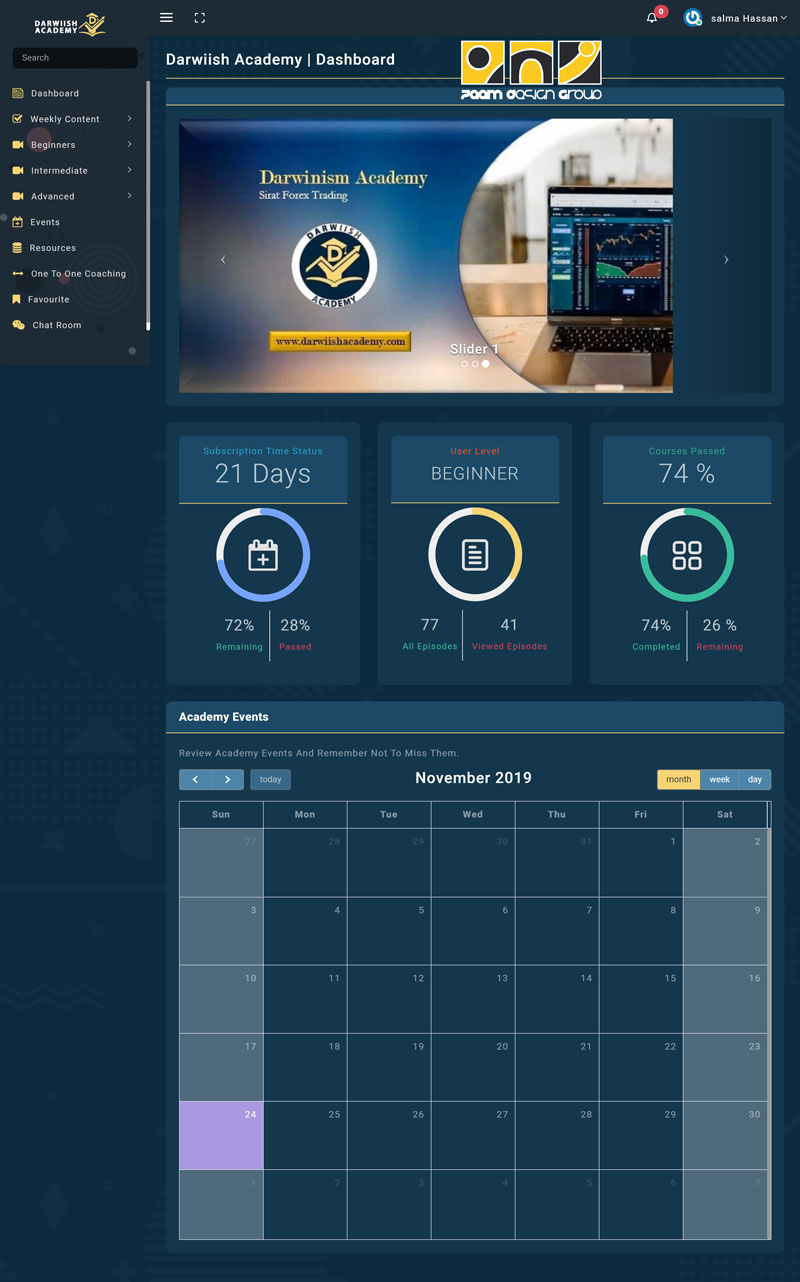Viewport: 800px width, 1282px height.
Task: Click the Beginners video icon
Action: click(18, 144)
